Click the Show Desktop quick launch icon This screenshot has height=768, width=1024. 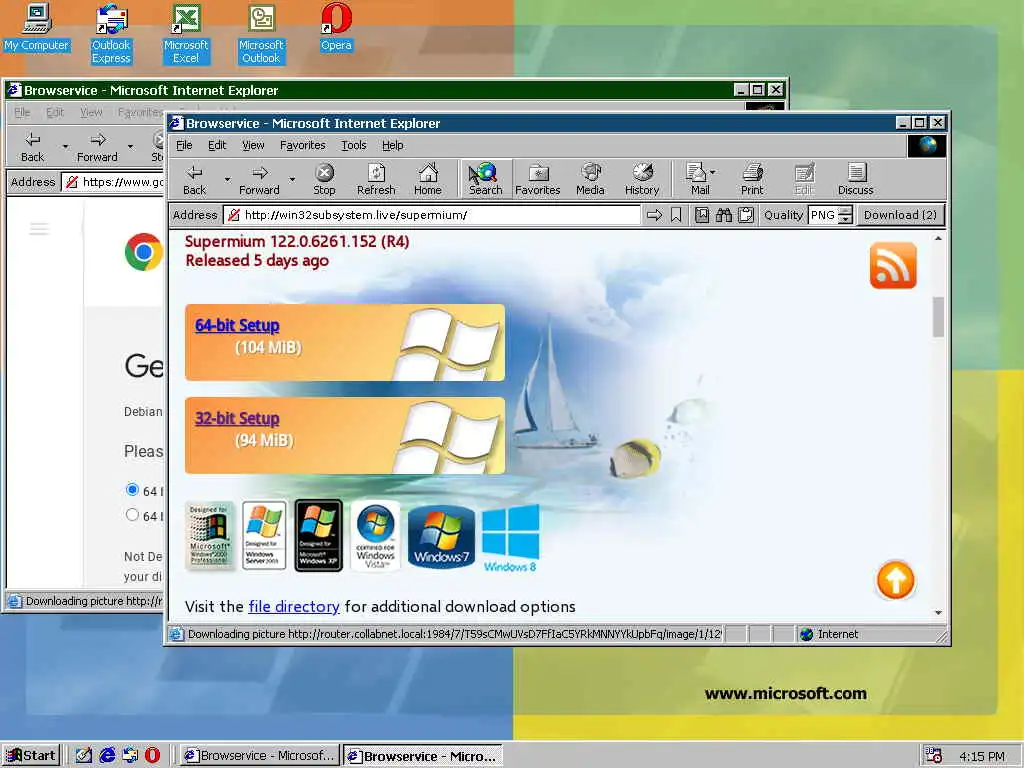84,755
